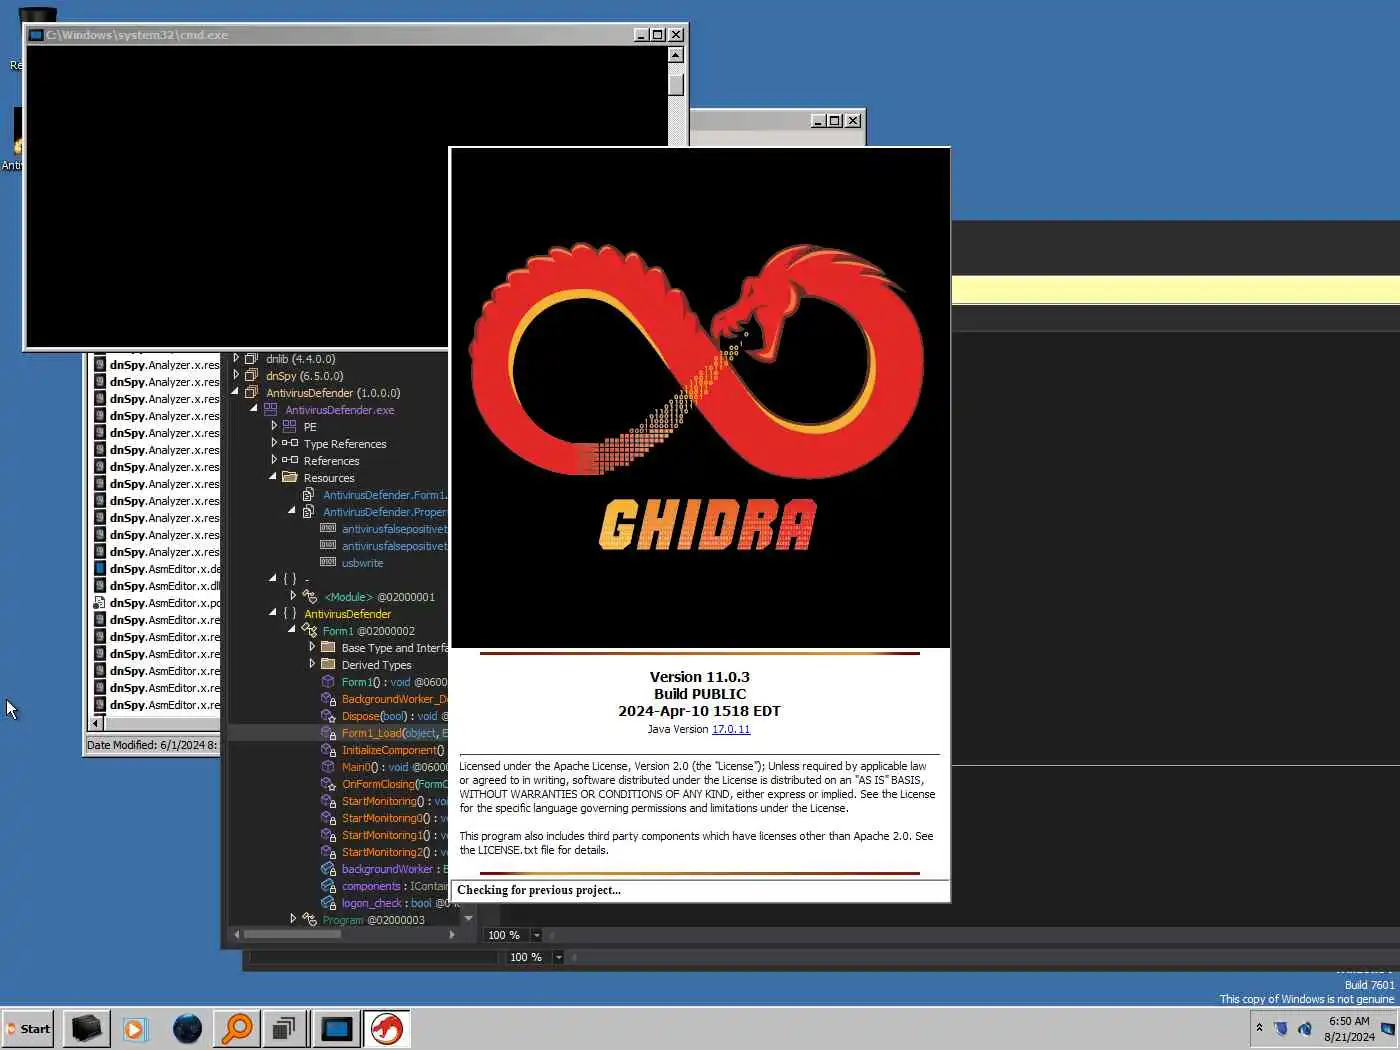Click the Dispose(bool) method icon
Image resolution: width=1400 pixels, height=1050 pixels.
coord(328,716)
